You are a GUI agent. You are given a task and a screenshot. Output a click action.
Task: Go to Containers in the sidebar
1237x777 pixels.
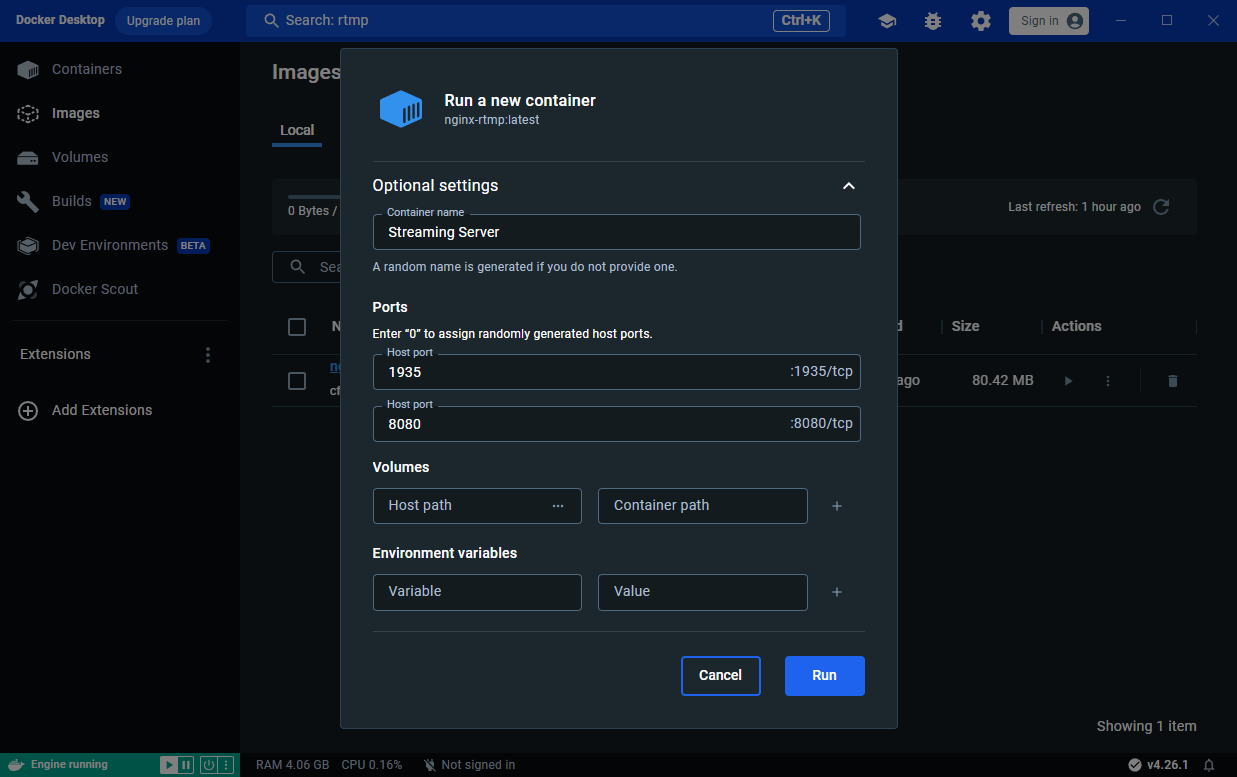86,69
